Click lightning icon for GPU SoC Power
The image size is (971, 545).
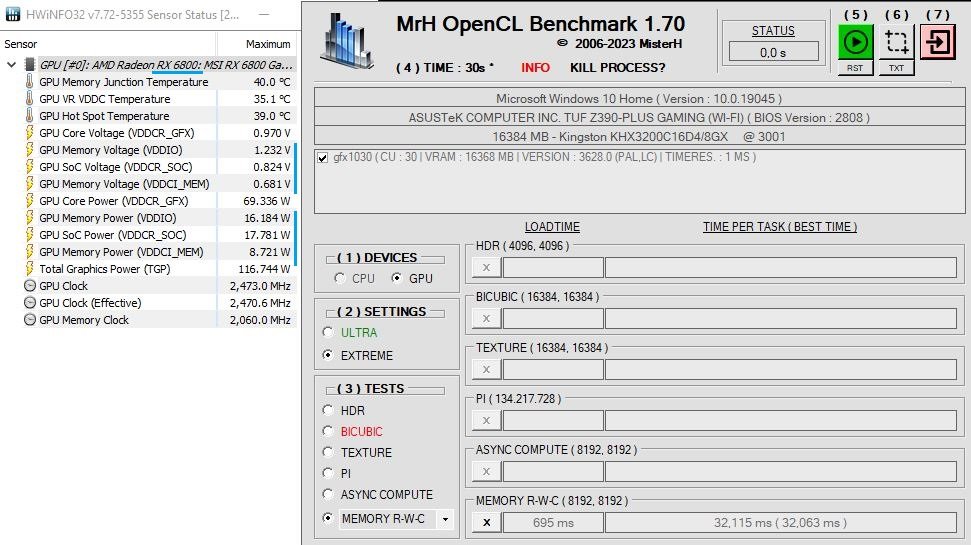coord(29,235)
